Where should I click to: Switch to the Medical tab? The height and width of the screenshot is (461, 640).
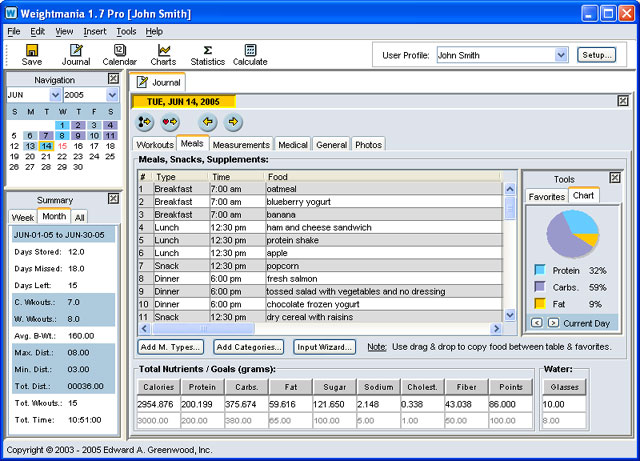tap(293, 145)
